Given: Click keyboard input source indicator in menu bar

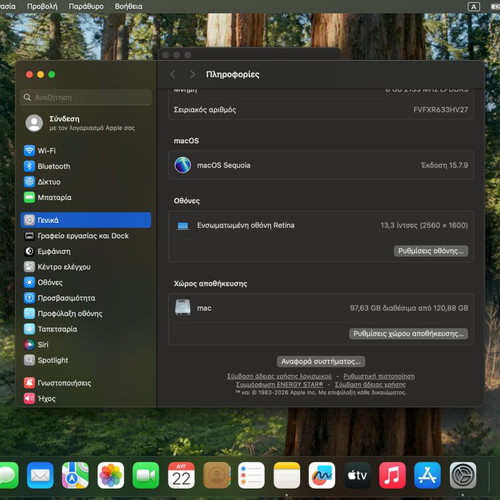Looking at the screenshot, I should (x=474, y=6).
